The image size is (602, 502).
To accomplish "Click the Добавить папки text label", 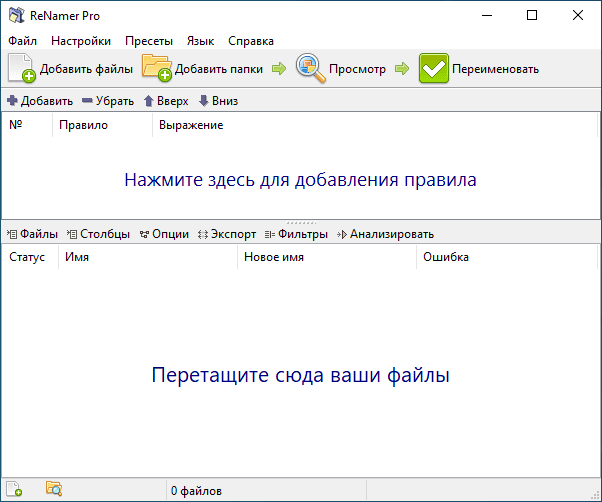I will pos(219,69).
